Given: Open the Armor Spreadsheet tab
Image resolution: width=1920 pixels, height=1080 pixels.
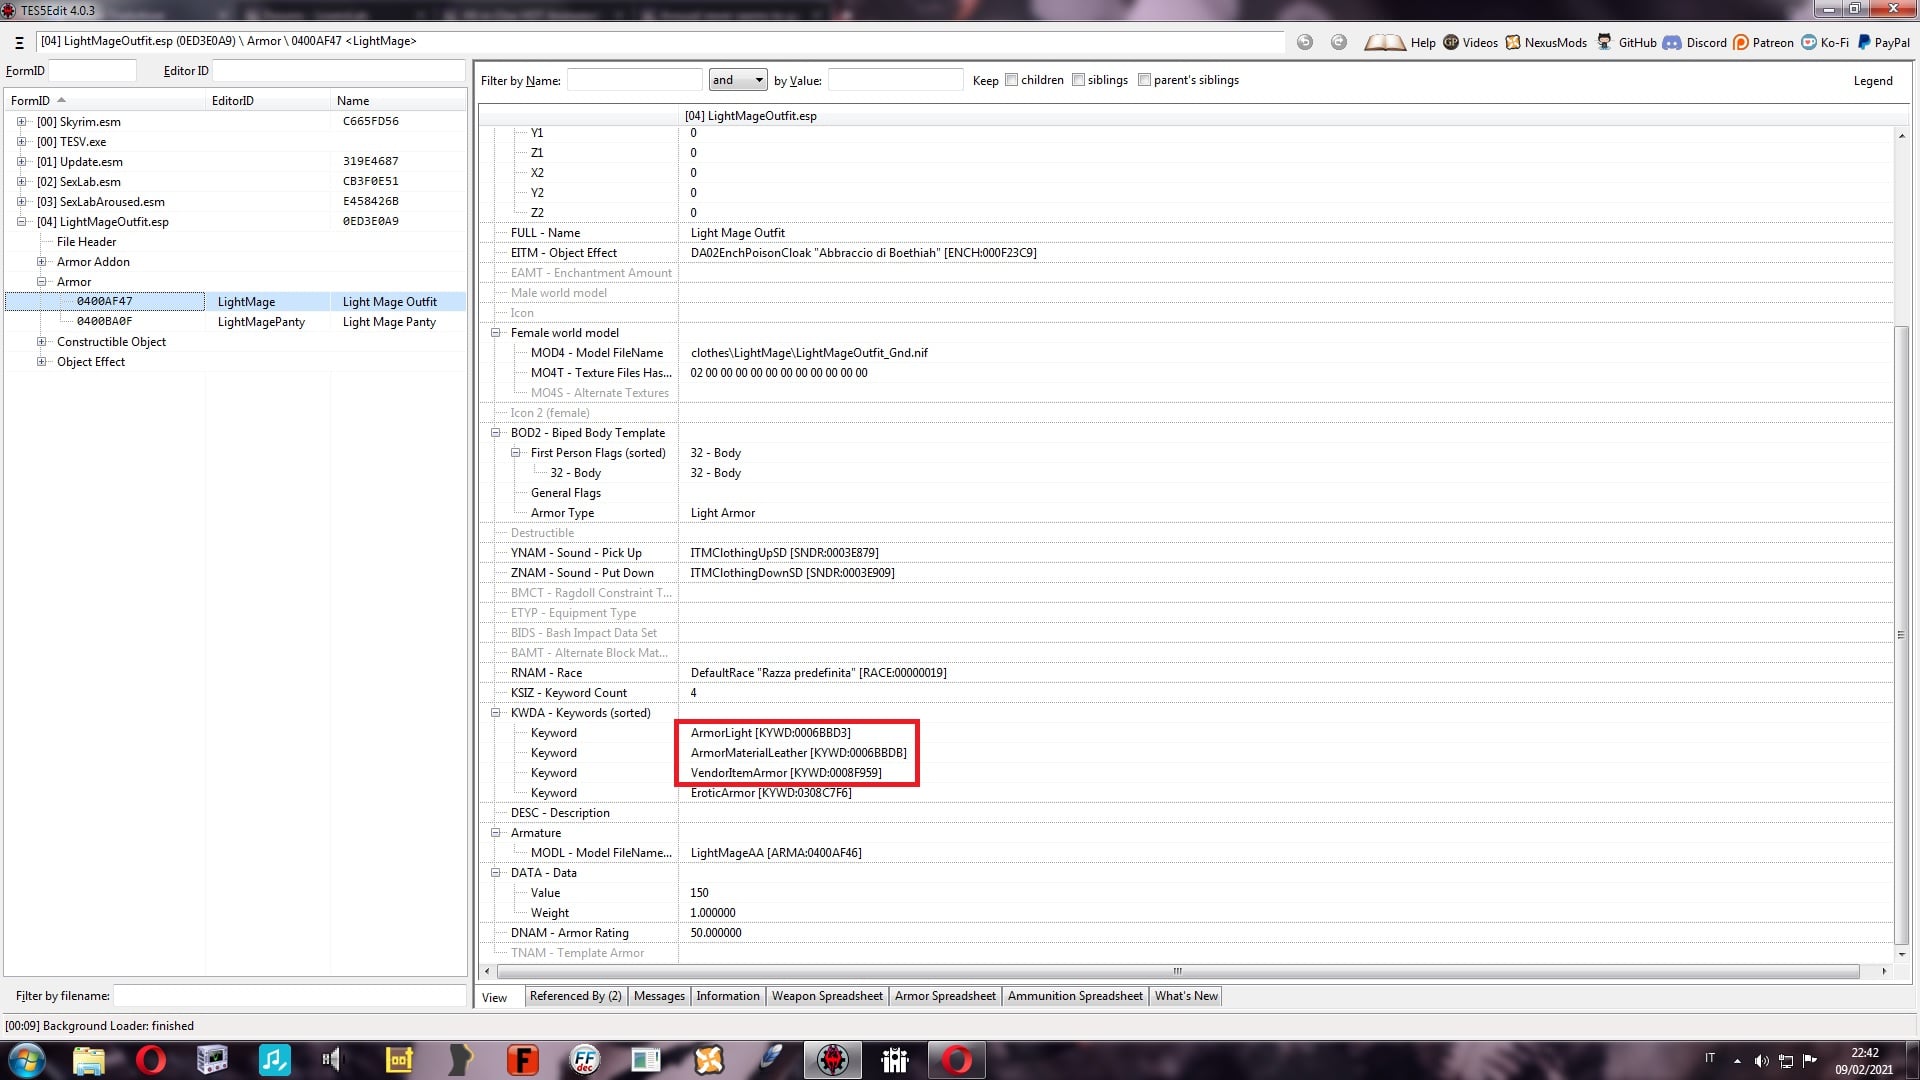Looking at the screenshot, I should pos(945,996).
